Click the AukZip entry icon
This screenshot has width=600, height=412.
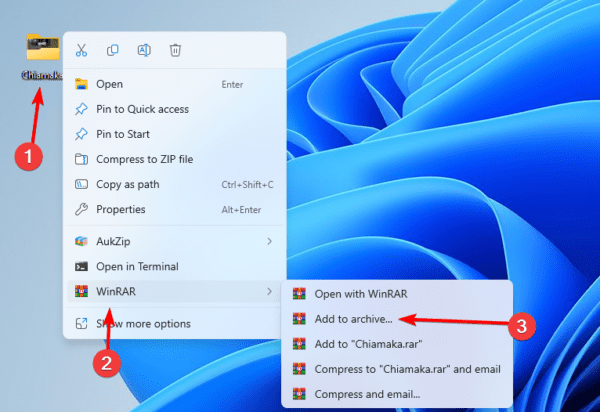pos(81,241)
